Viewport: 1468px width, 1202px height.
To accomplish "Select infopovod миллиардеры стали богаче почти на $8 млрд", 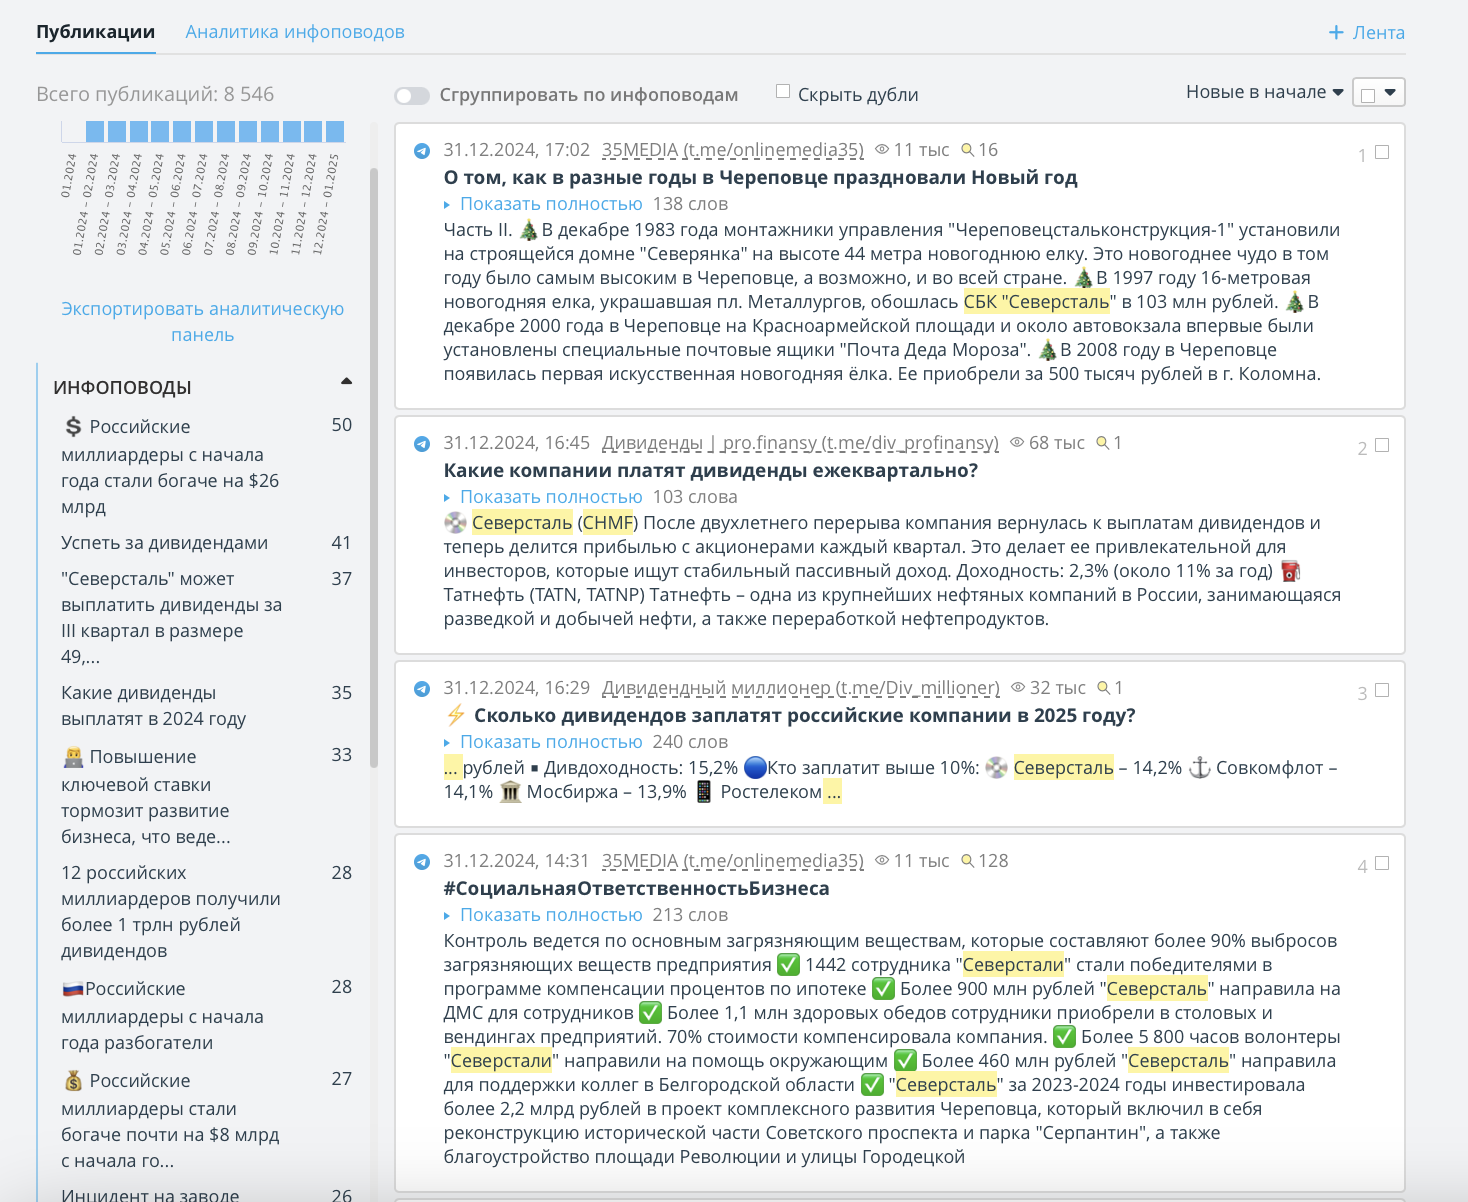I will pos(170,1121).
